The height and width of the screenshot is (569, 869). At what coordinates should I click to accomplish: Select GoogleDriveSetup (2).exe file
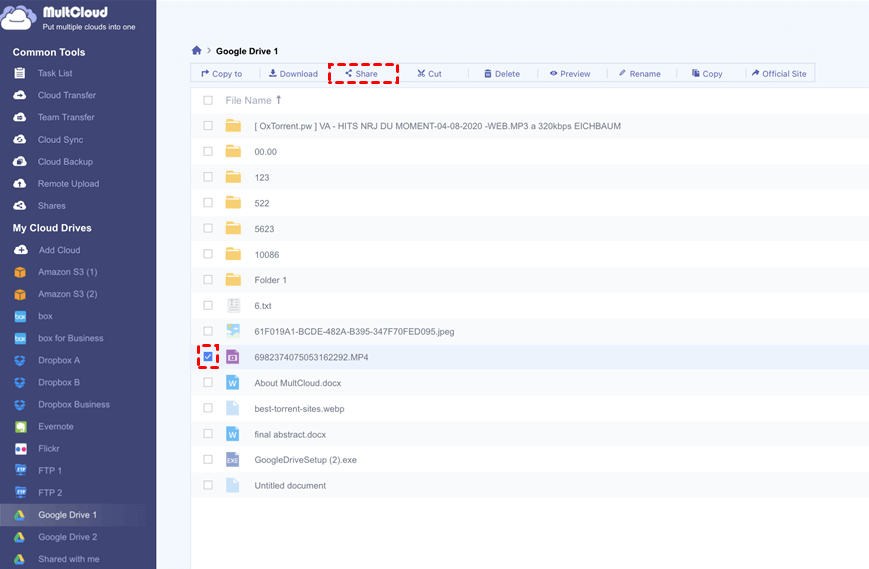coord(305,460)
